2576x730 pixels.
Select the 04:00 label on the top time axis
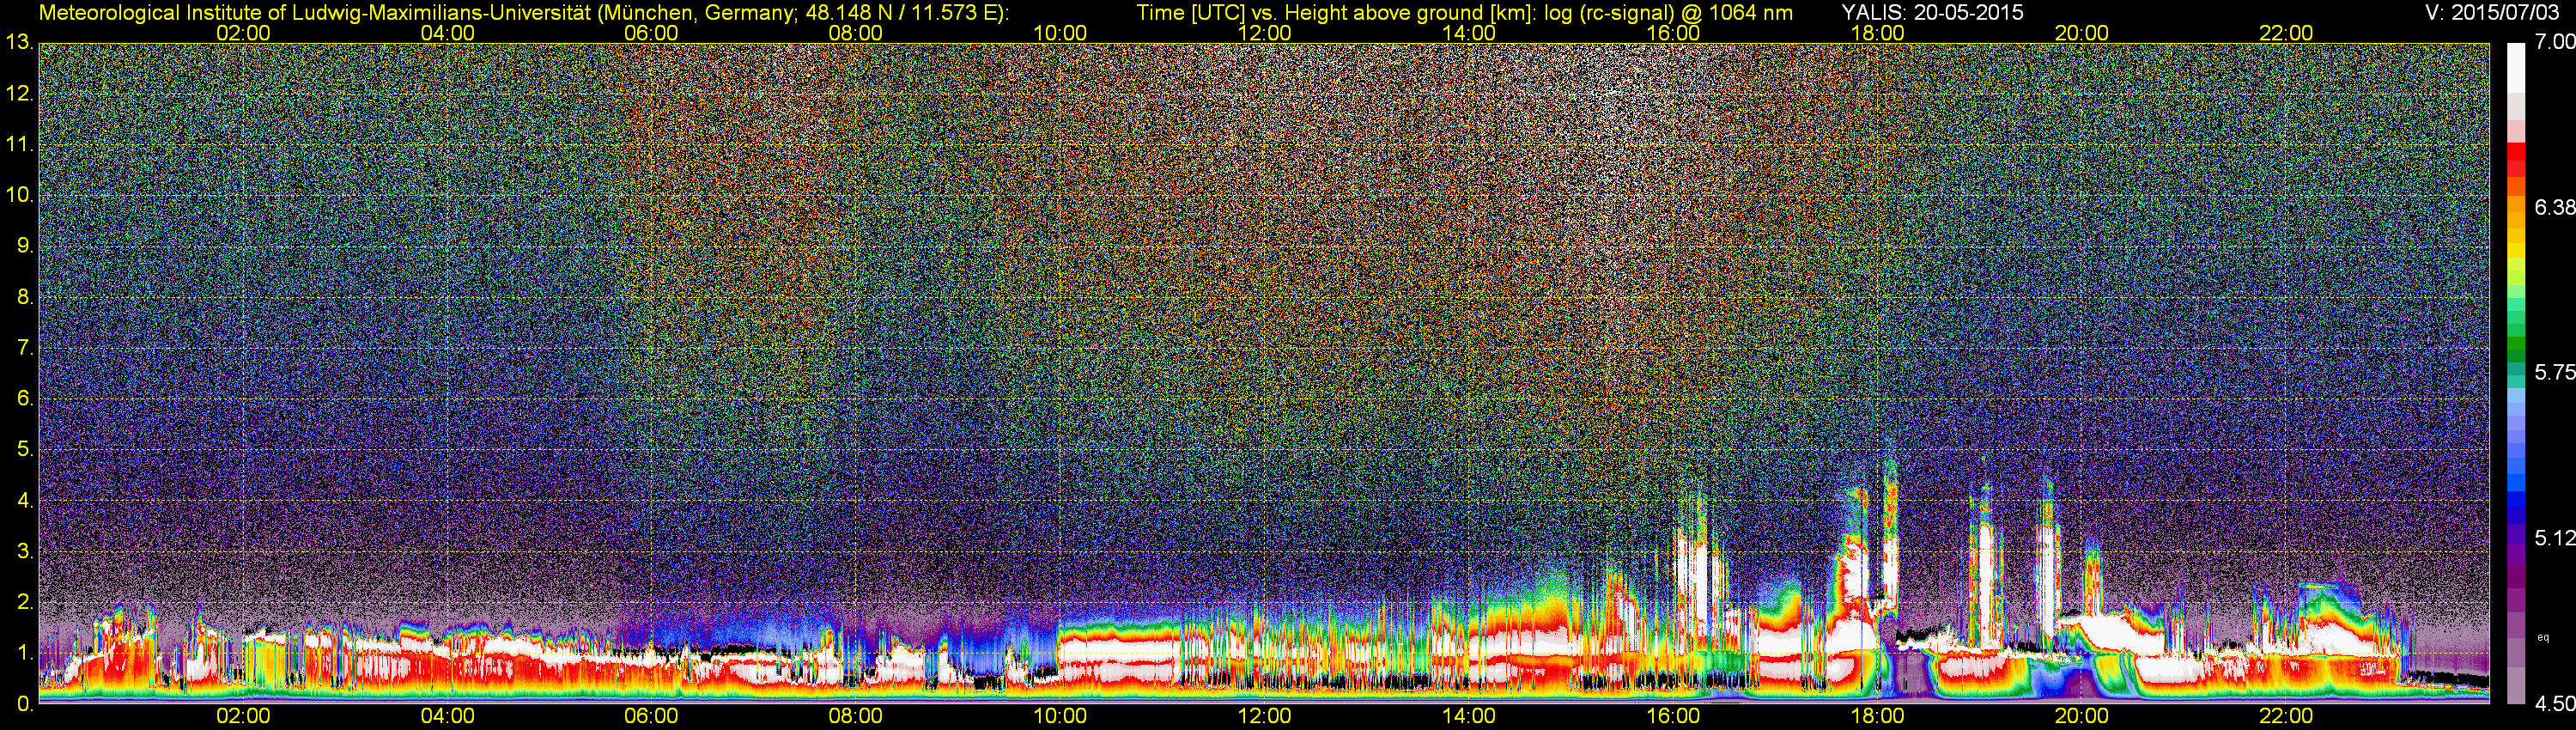447,33
